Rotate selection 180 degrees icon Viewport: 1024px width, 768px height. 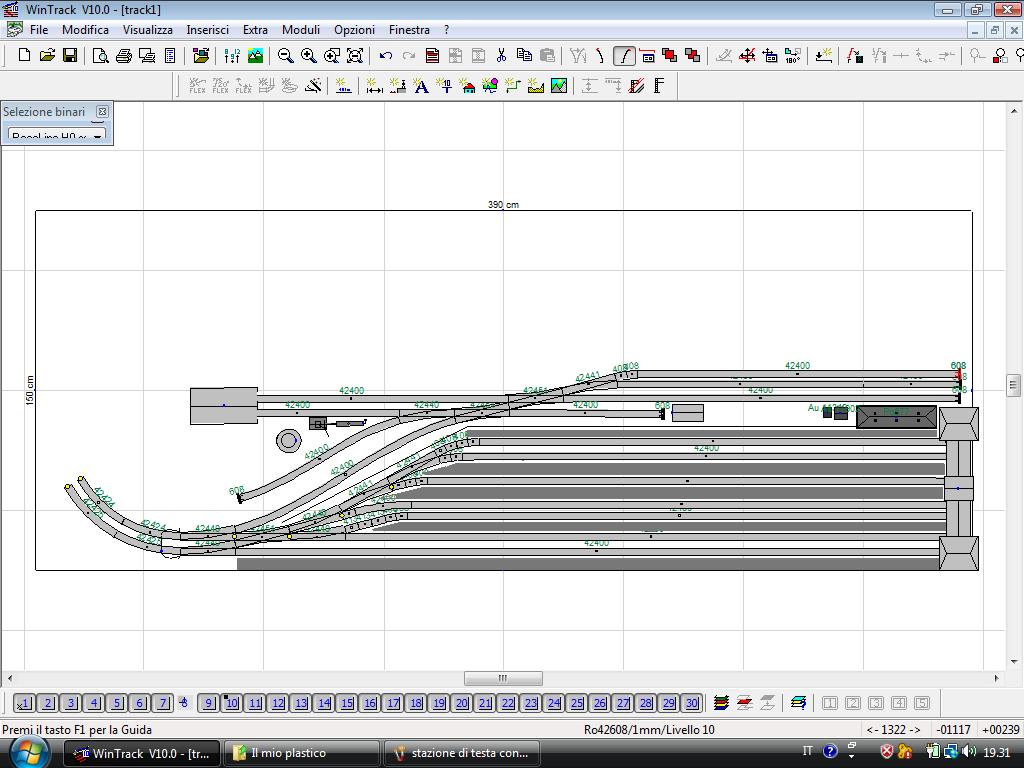coord(793,56)
